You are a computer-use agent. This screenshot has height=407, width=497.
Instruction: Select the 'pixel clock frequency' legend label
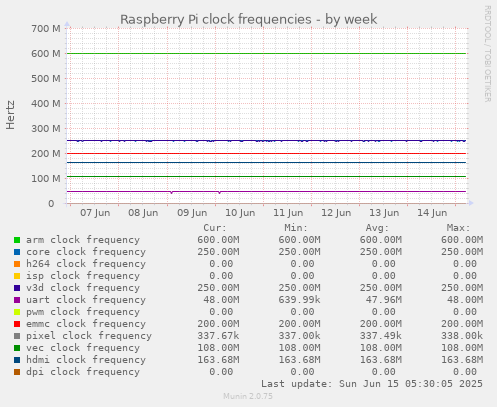point(89,336)
